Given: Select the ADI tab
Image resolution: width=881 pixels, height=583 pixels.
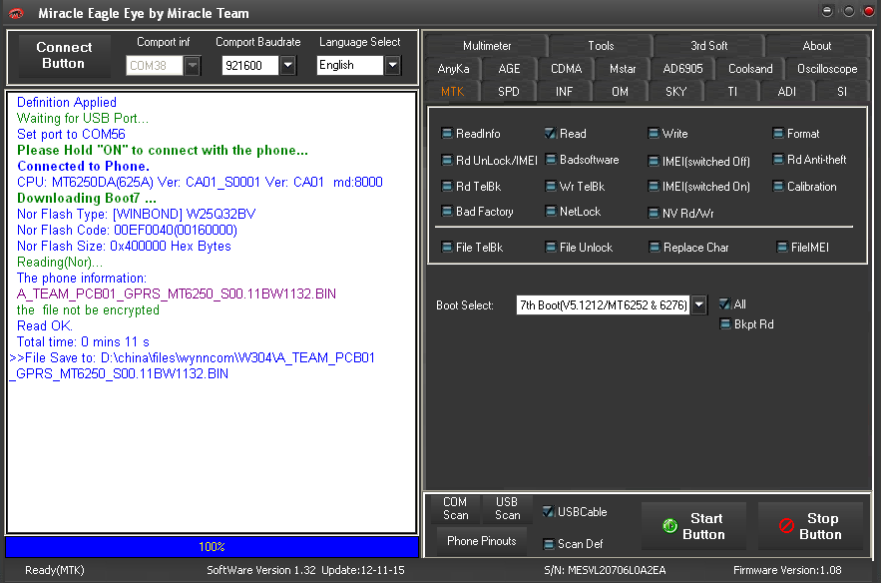Looking at the screenshot, I should click(787, 92).
